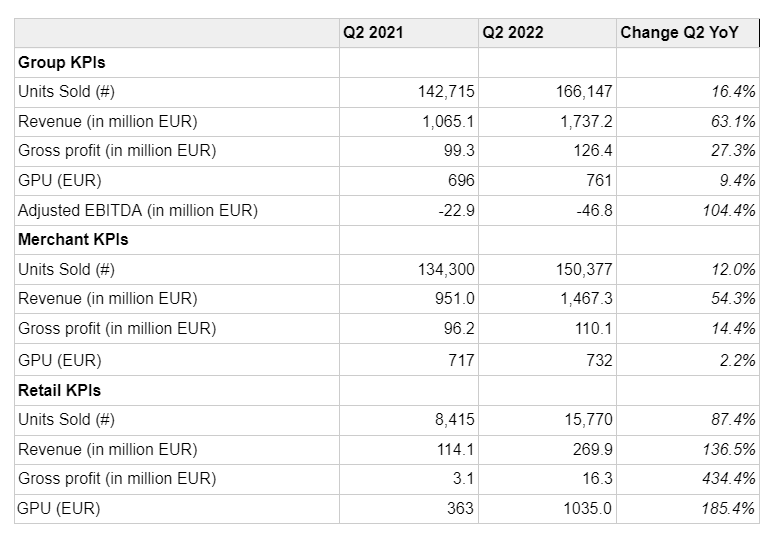Click the 166,147 units sold value
The height and width of the screenshot is (548, 772).
(x=584, y=92)
